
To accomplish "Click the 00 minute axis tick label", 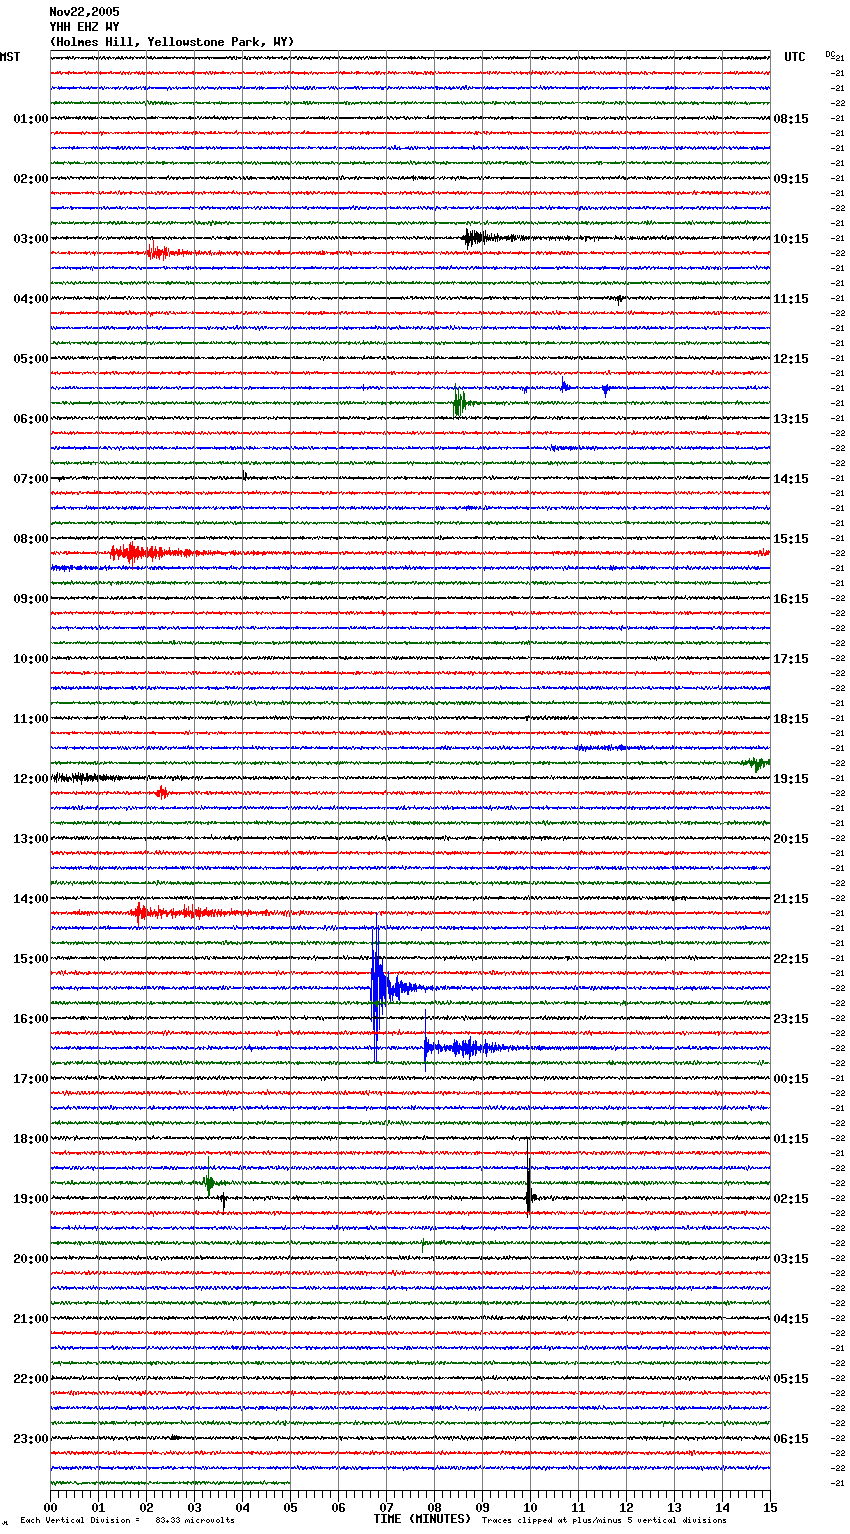I will pos(51,1507).
